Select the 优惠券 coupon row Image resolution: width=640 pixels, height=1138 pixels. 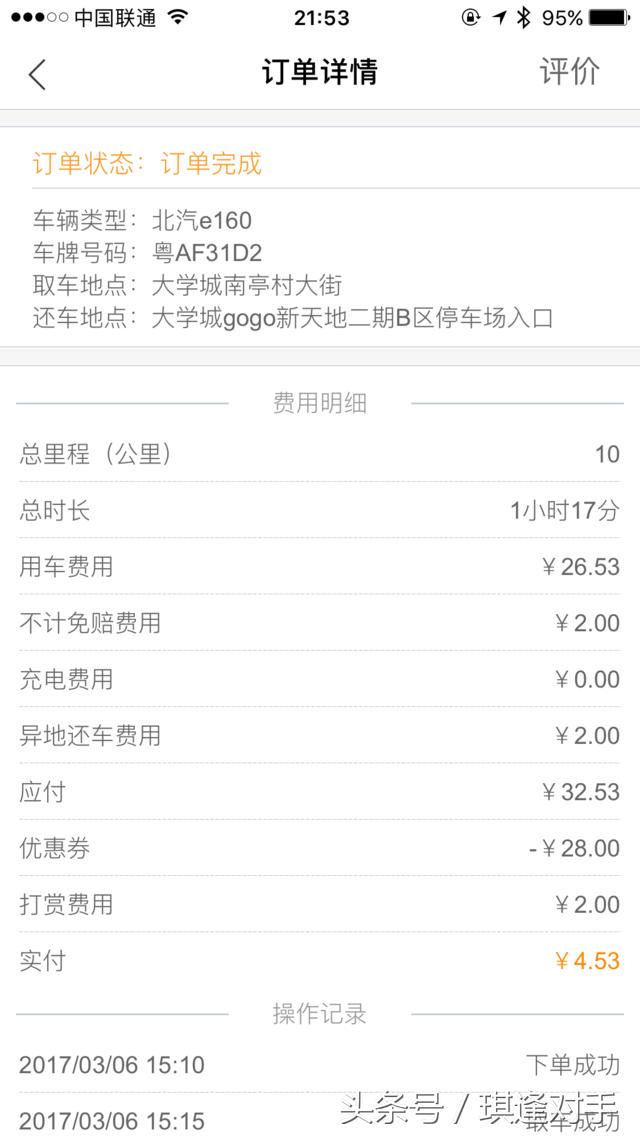coord(320,849)
